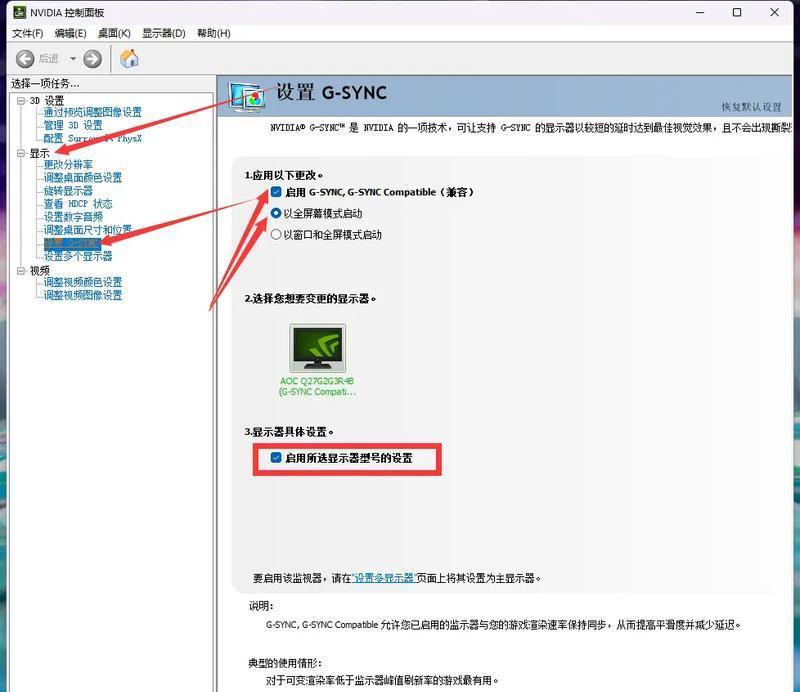Click the Forward arrow toolbar icon

click(x=92, y=59)
